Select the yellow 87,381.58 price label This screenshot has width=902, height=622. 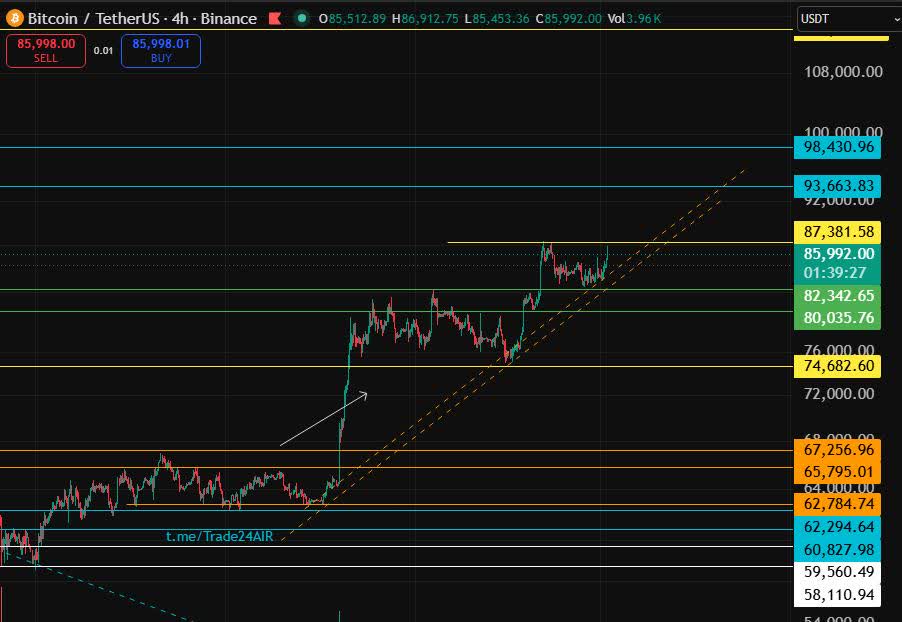click(837, 232)
